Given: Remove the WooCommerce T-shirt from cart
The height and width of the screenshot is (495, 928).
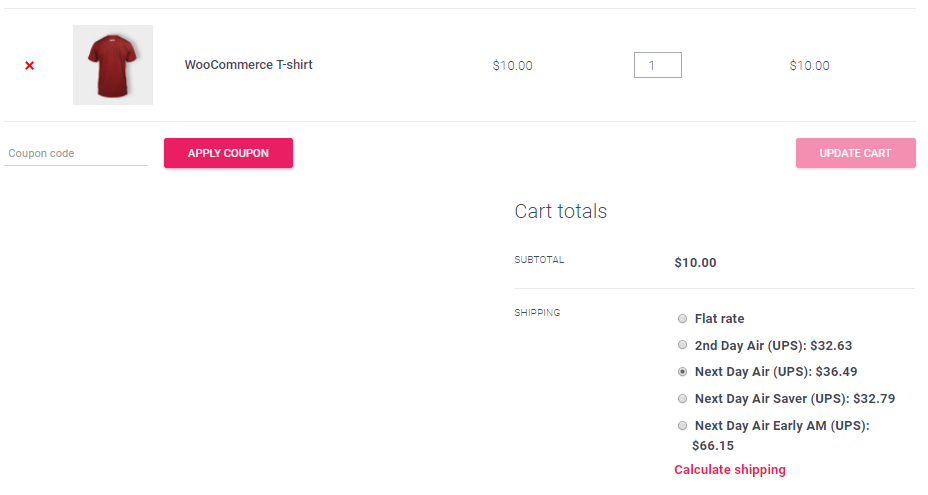Looking at the screenshot, I should [x=29, y=66].
